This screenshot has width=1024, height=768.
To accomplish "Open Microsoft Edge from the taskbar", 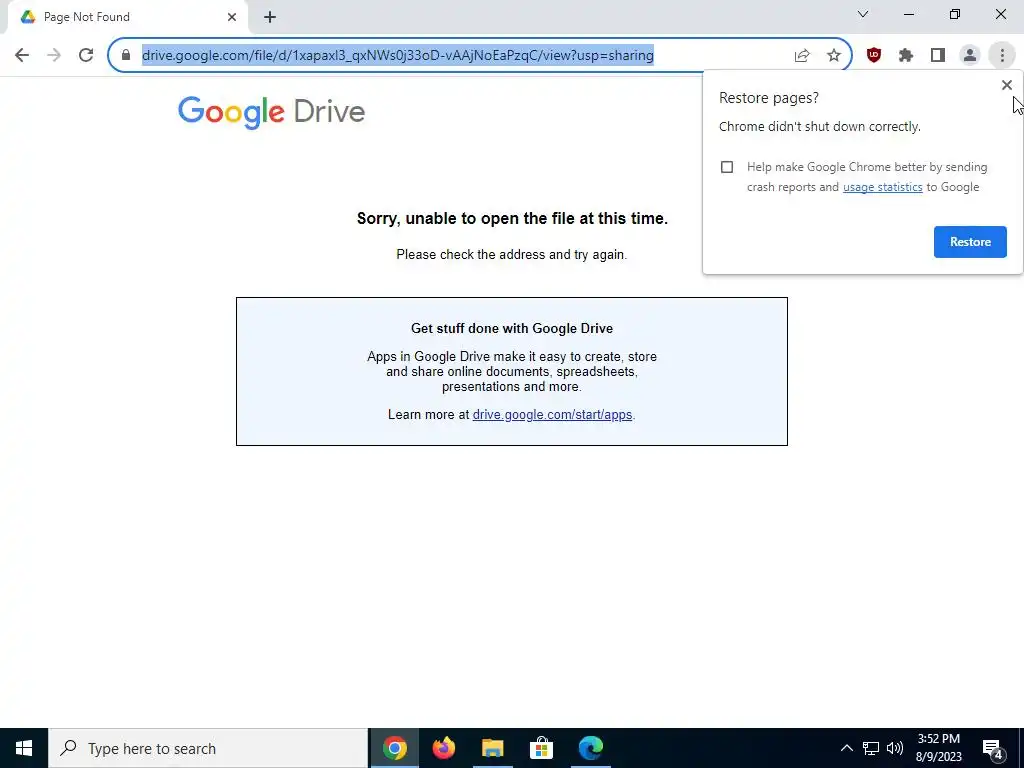I will coord(590,748).
